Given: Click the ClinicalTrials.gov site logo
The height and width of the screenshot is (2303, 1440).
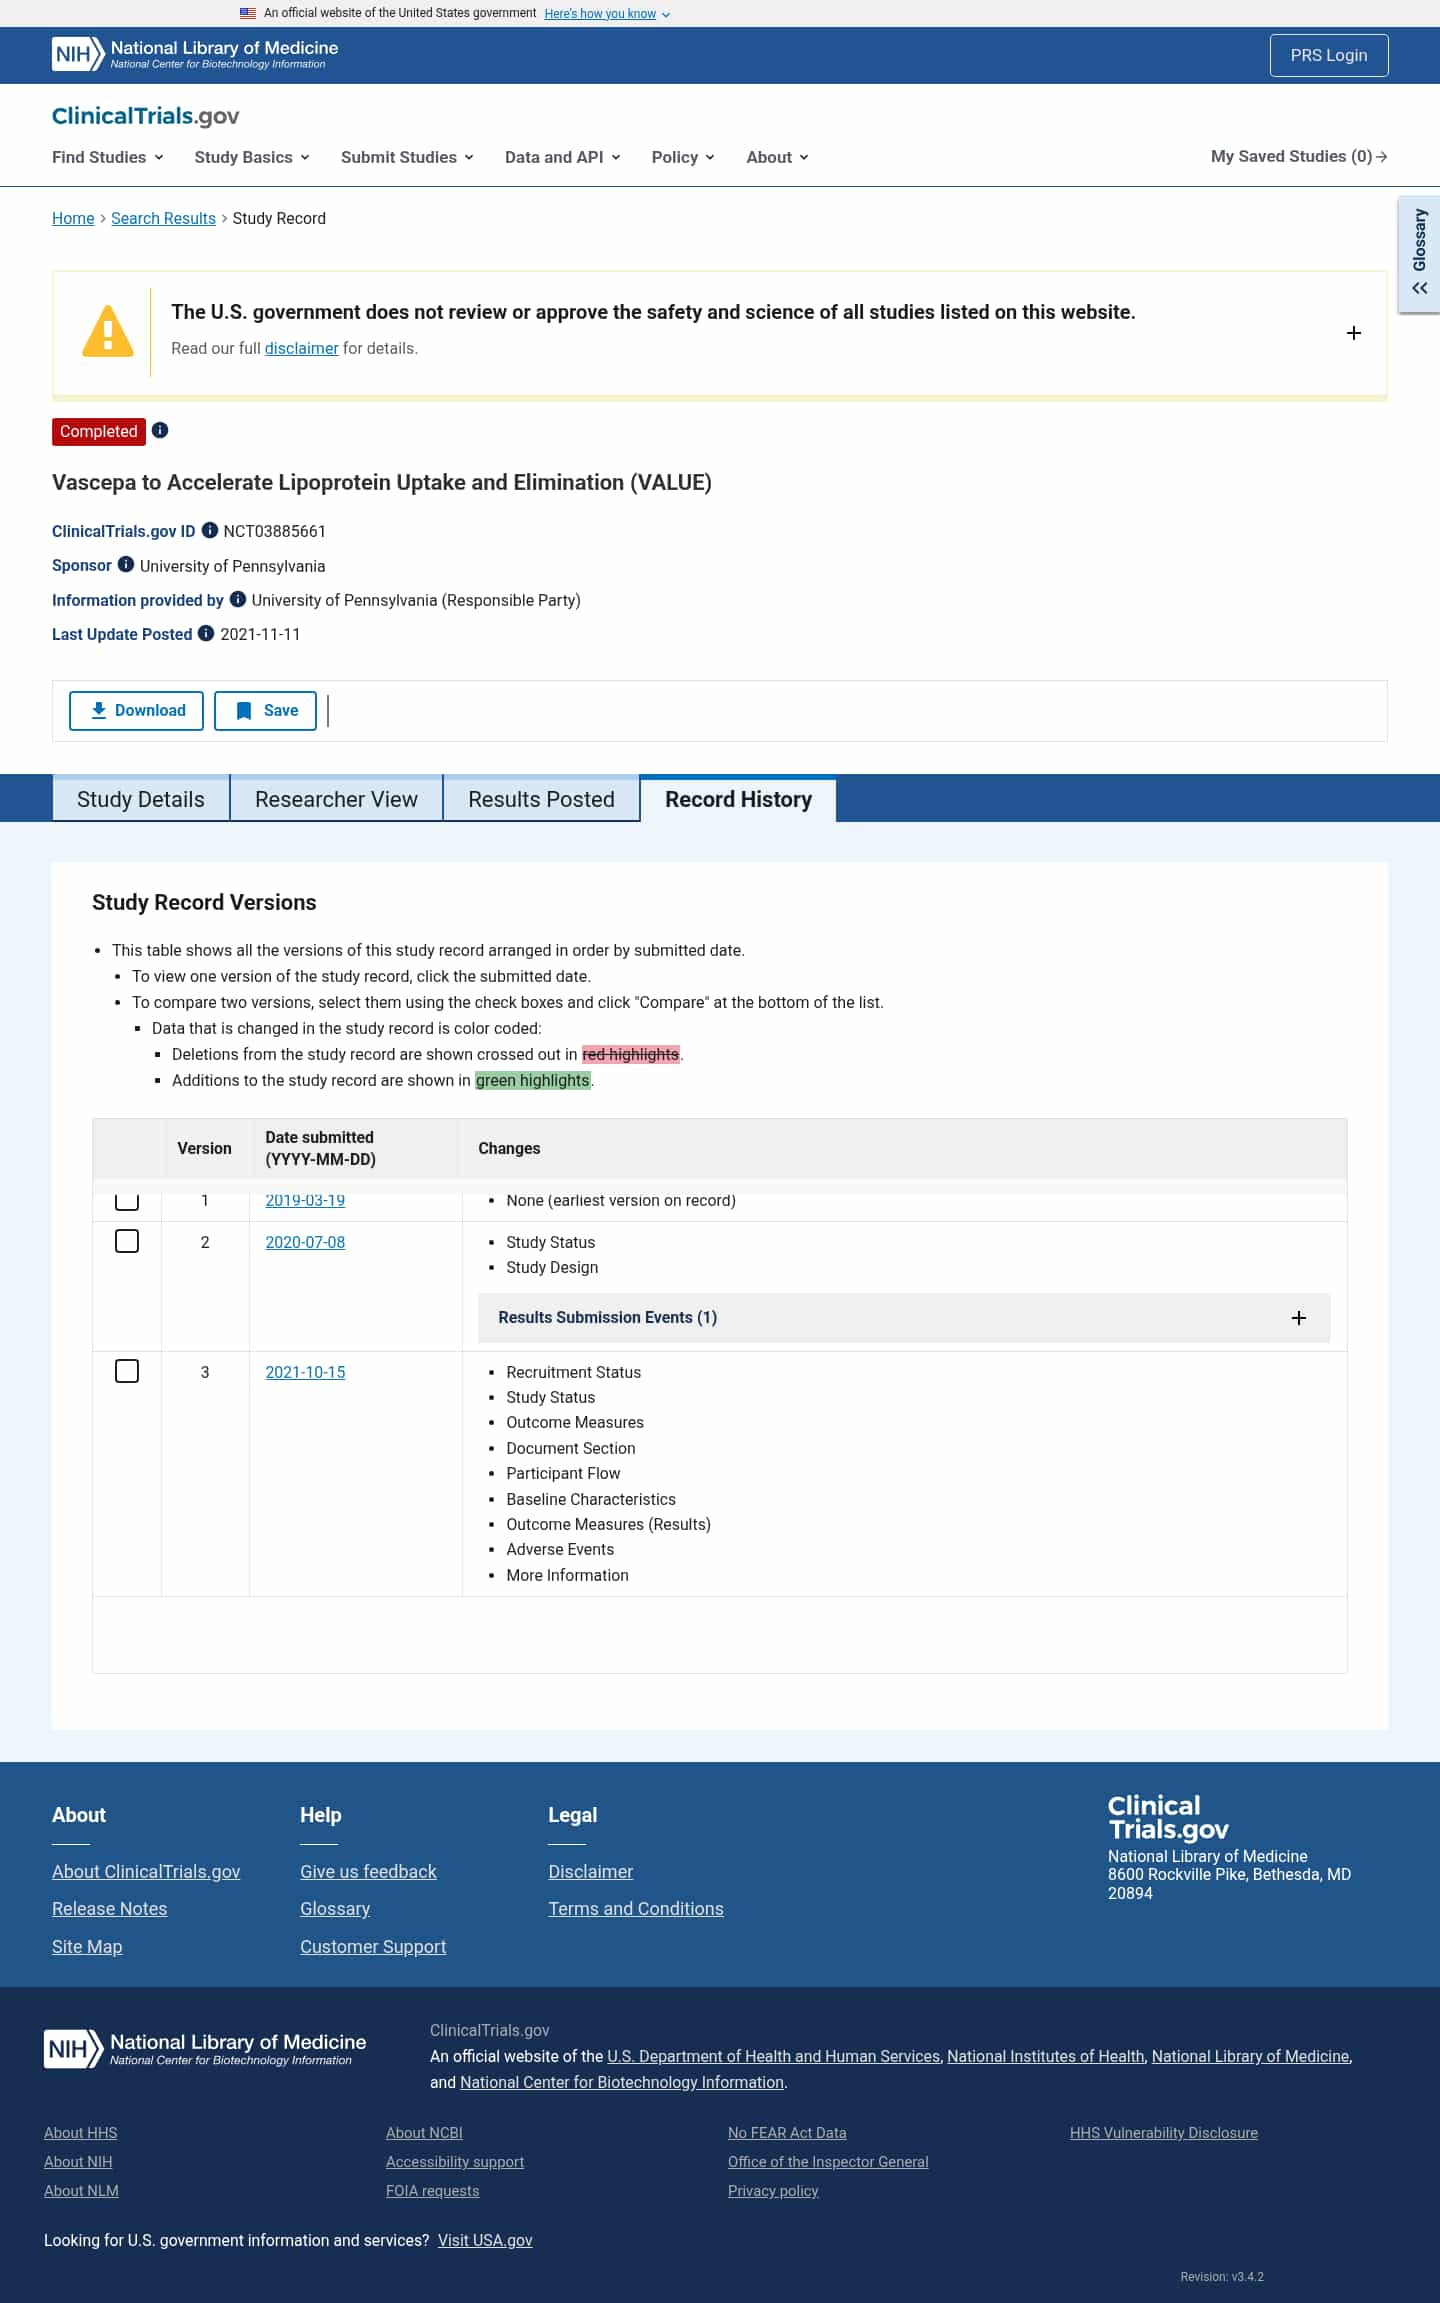Looking at the screenshot, I should [146, 116].
